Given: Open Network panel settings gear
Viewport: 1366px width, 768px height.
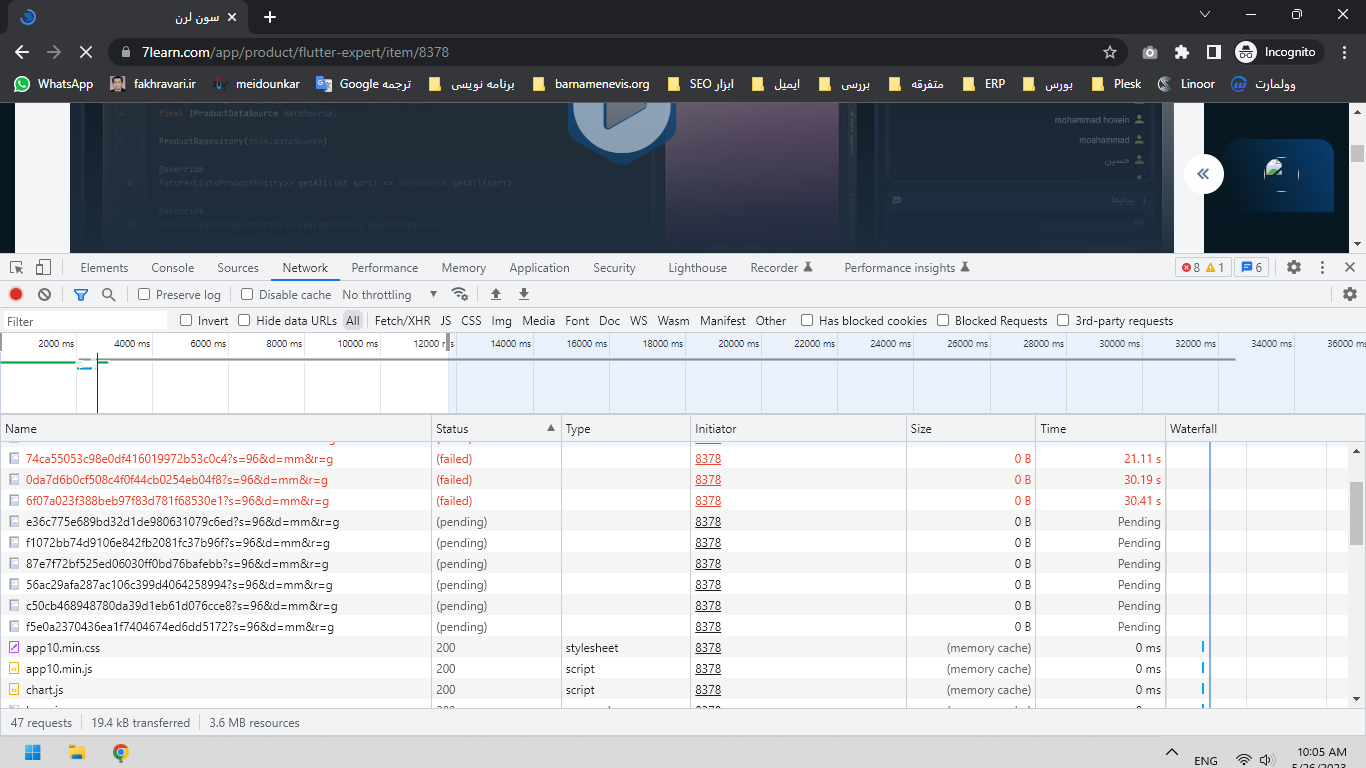Looking at the screenshot, I should 1350,294.
